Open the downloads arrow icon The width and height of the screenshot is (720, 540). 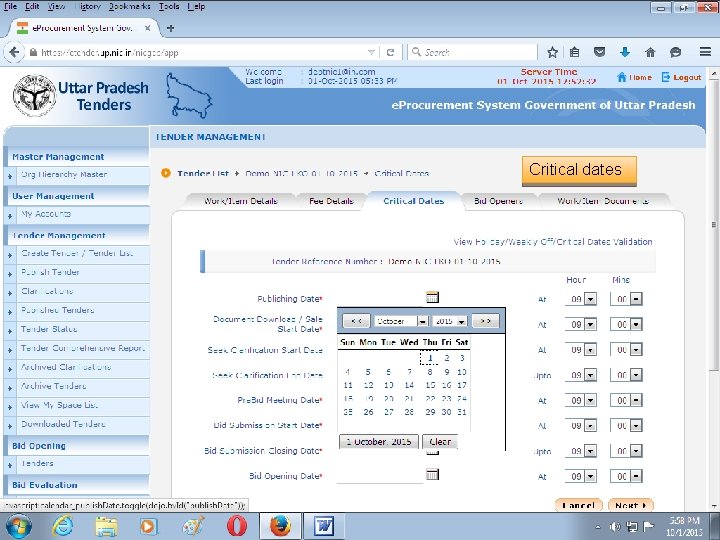point(624,52)
